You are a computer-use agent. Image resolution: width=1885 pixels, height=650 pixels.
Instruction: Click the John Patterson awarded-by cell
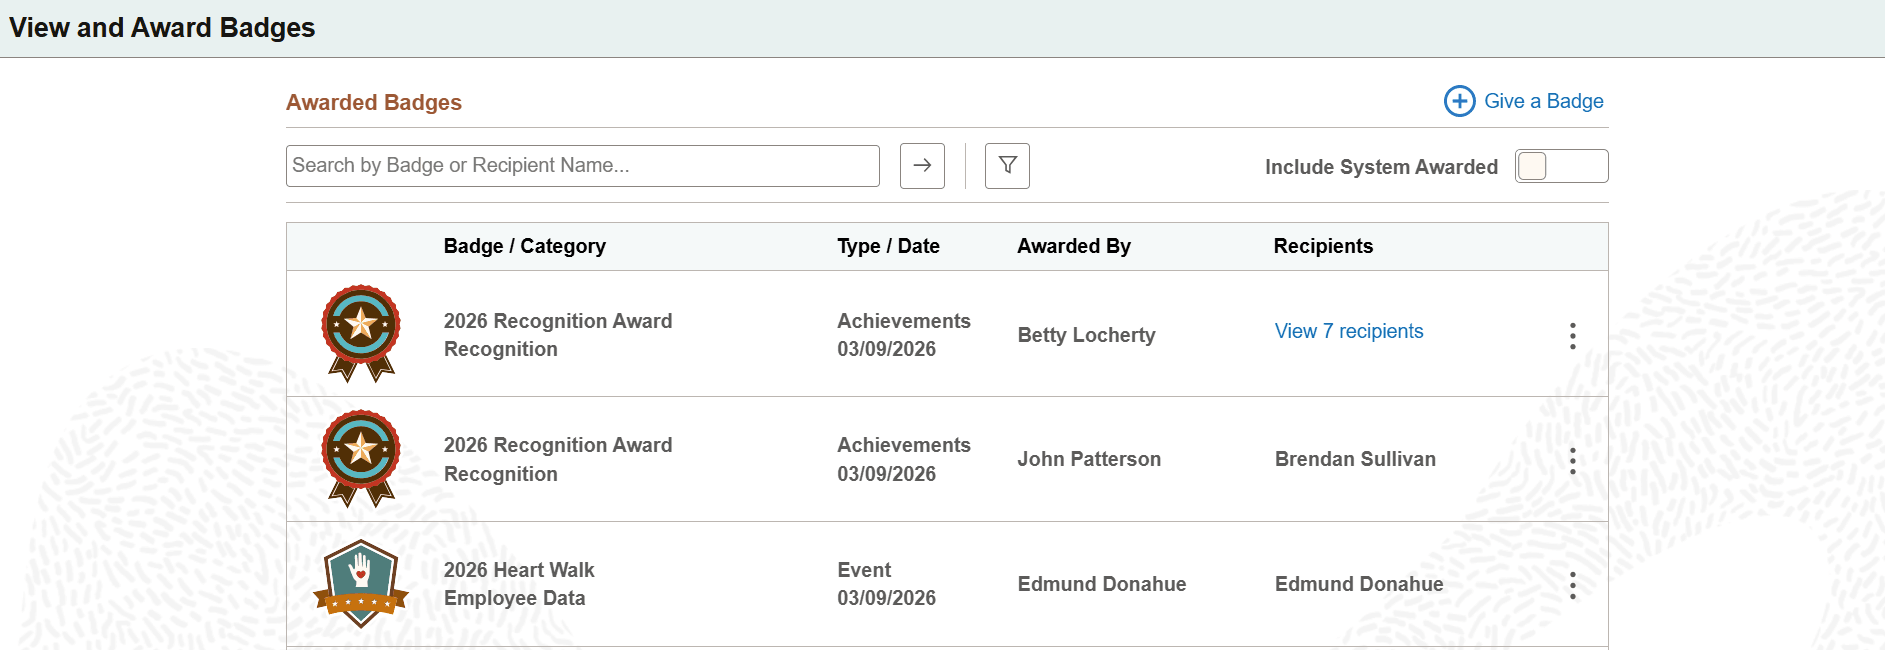point(1089,459)
